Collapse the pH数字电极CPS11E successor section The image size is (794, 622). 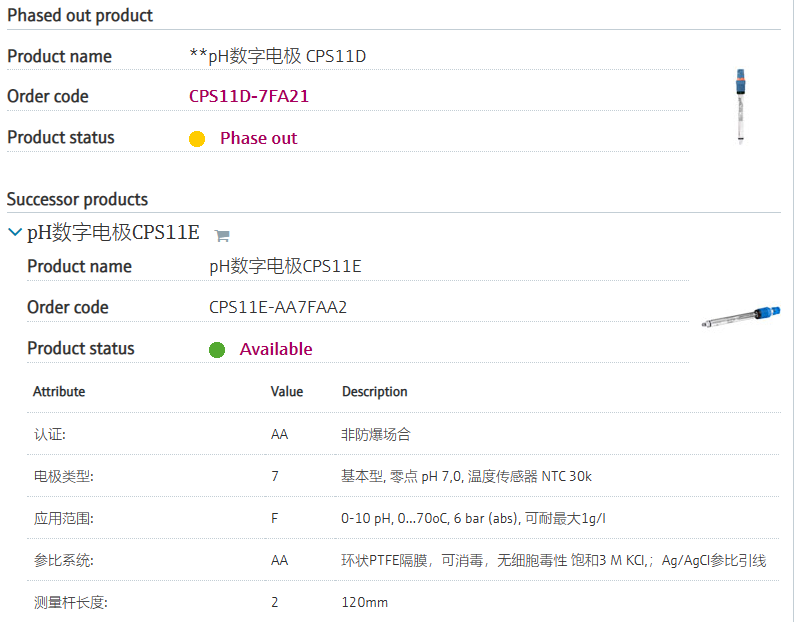[14, 232]
